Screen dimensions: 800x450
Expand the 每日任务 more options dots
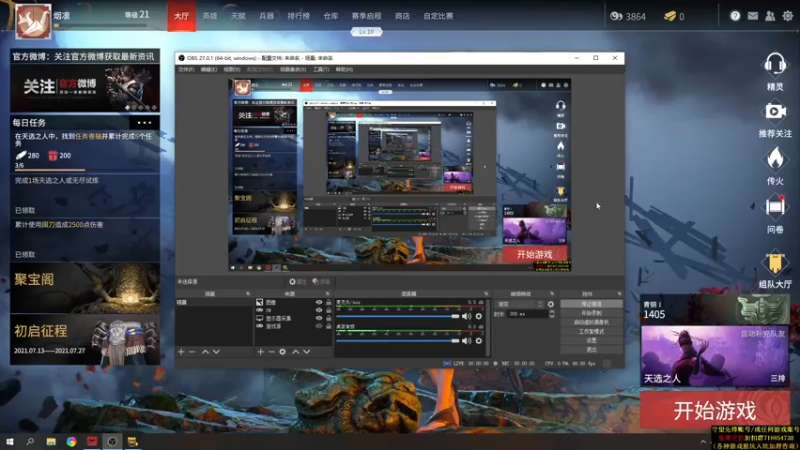click(143, 122)
